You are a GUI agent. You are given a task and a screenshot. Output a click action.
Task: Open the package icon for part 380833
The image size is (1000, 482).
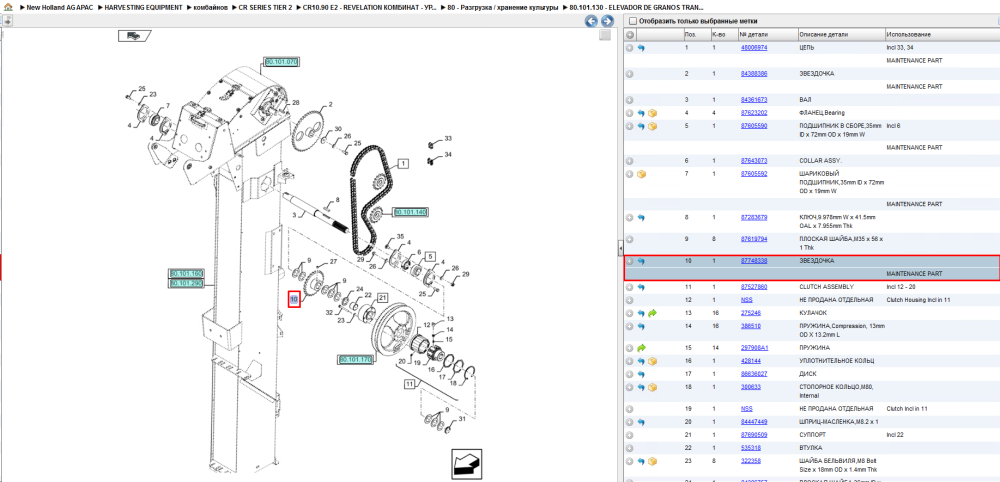point(652,387)
